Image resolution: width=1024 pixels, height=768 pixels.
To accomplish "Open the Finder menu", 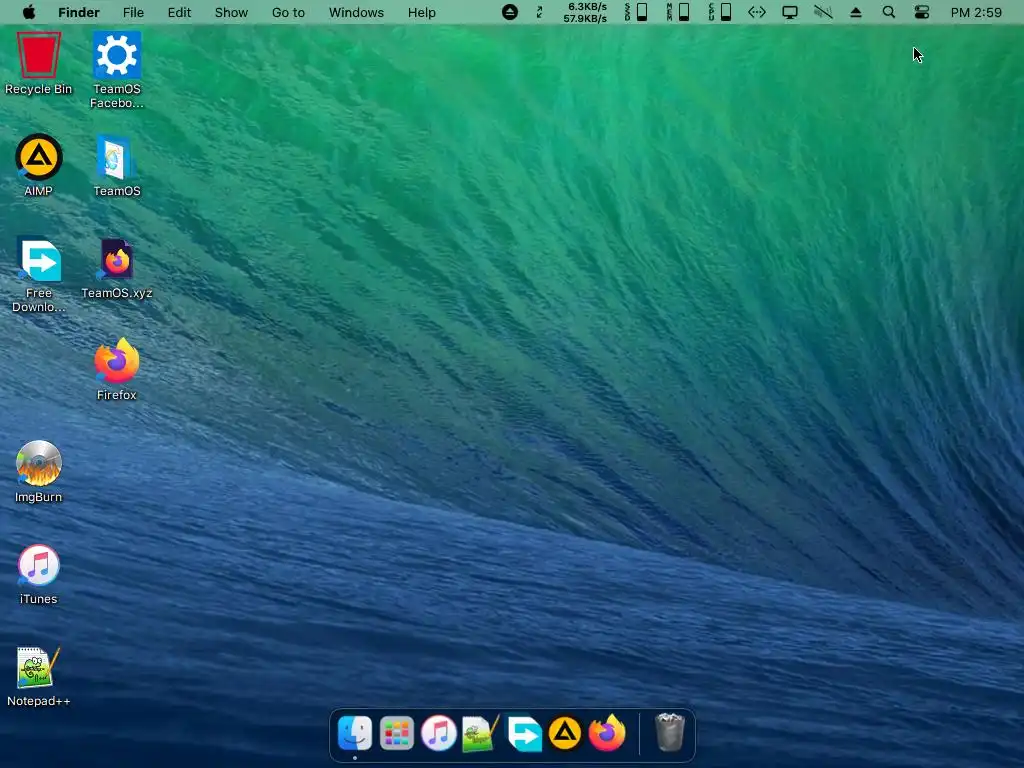I will click(x=78, y=12).
